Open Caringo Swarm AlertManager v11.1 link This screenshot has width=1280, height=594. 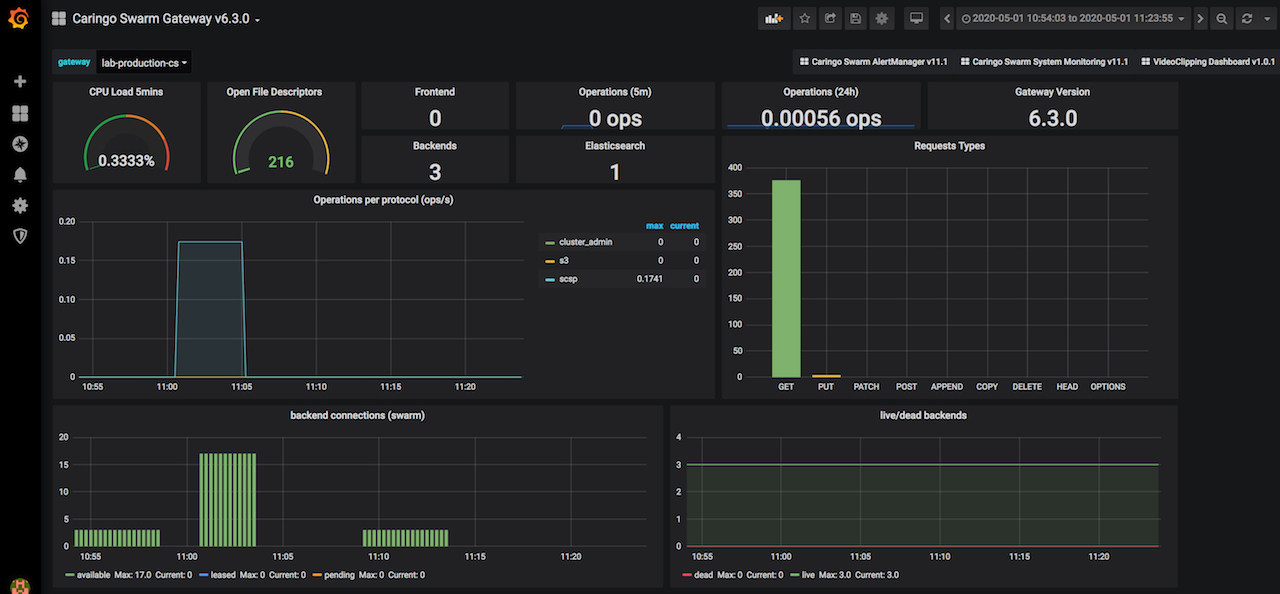click(x=873, y=62)
